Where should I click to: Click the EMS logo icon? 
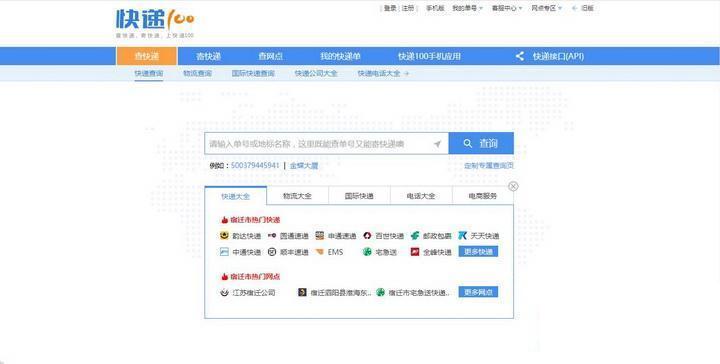(320, 252)
